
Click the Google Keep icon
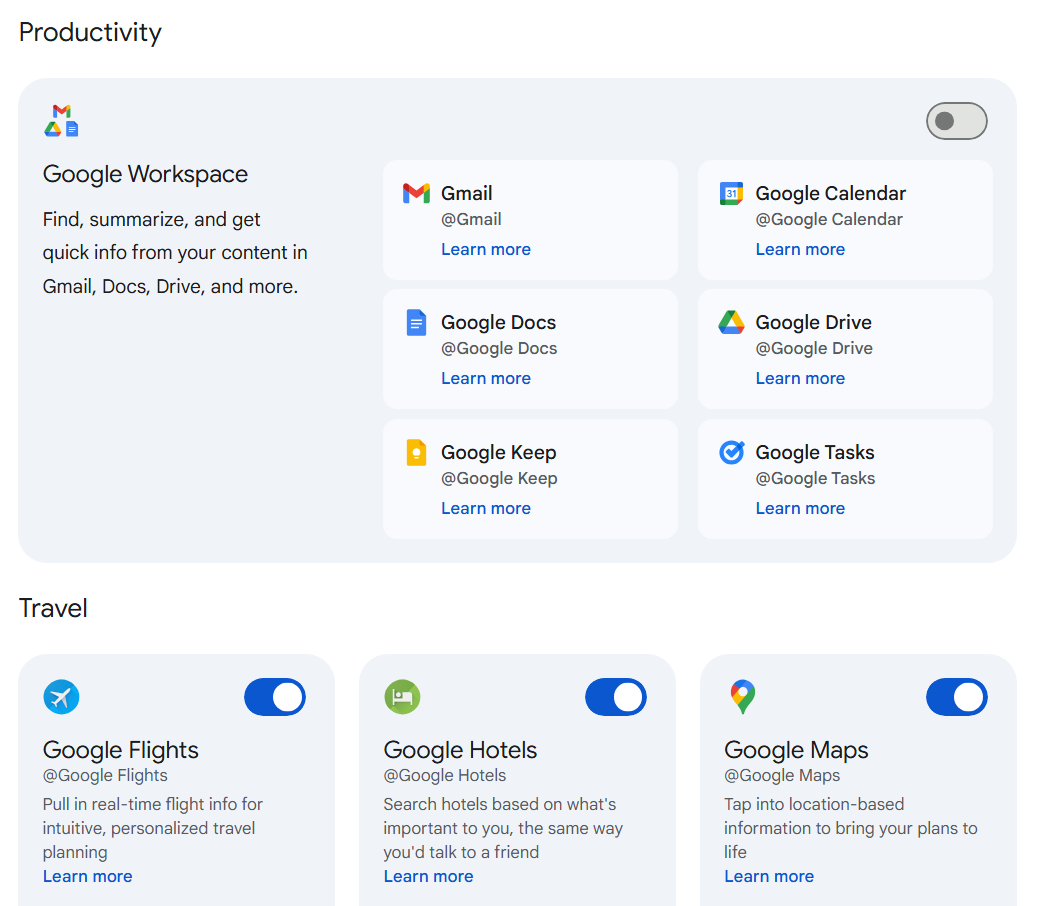point(415,452)
